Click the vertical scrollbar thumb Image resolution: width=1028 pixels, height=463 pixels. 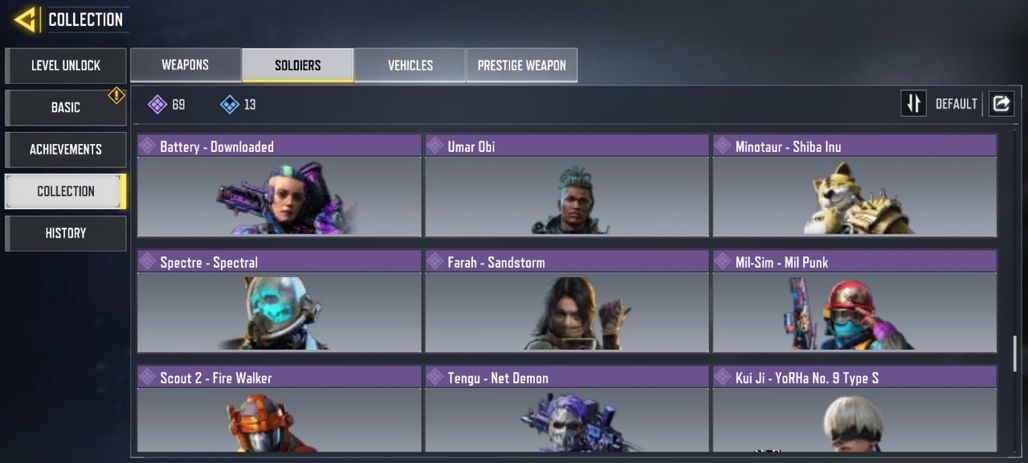pyautogui.click(x=1016, y=353)
